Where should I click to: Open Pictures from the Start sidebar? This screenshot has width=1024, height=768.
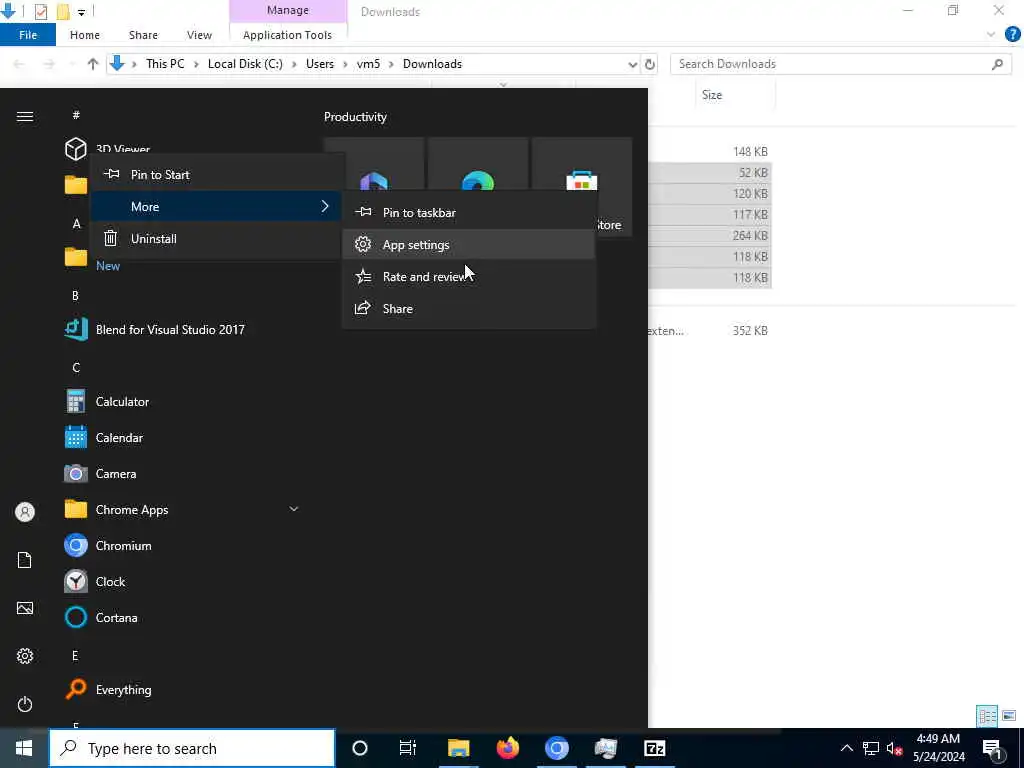pyautogui.click(x=25, y=608)
